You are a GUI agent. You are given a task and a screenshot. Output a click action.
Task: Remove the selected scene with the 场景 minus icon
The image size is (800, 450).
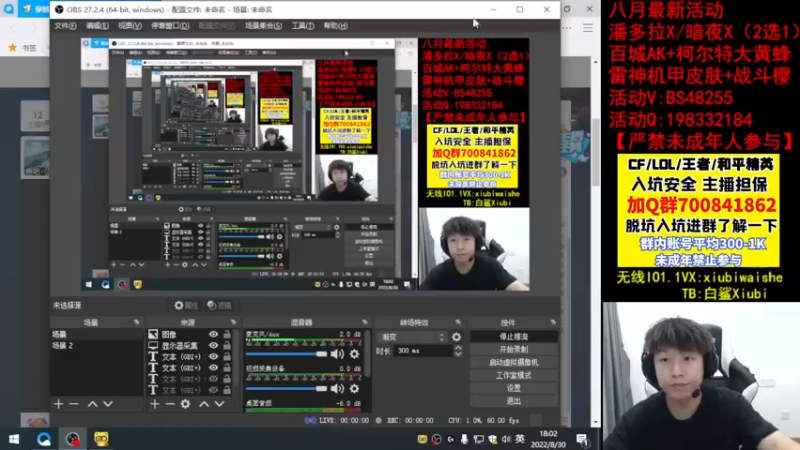(x=74, y=404)
